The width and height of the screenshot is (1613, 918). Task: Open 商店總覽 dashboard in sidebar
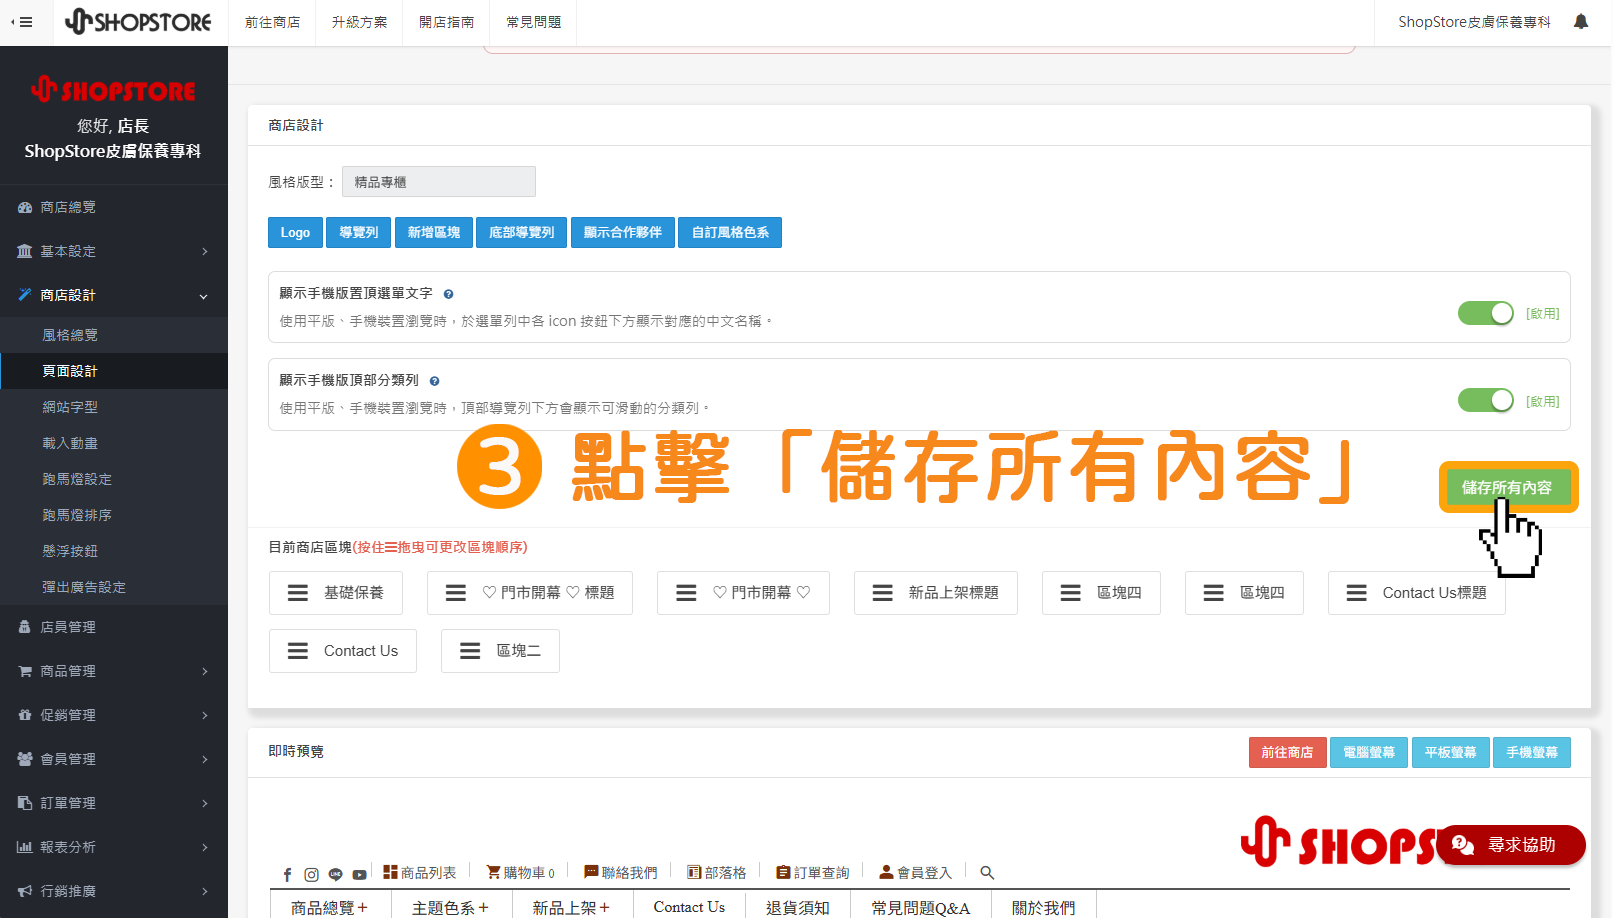pos(114,207)
